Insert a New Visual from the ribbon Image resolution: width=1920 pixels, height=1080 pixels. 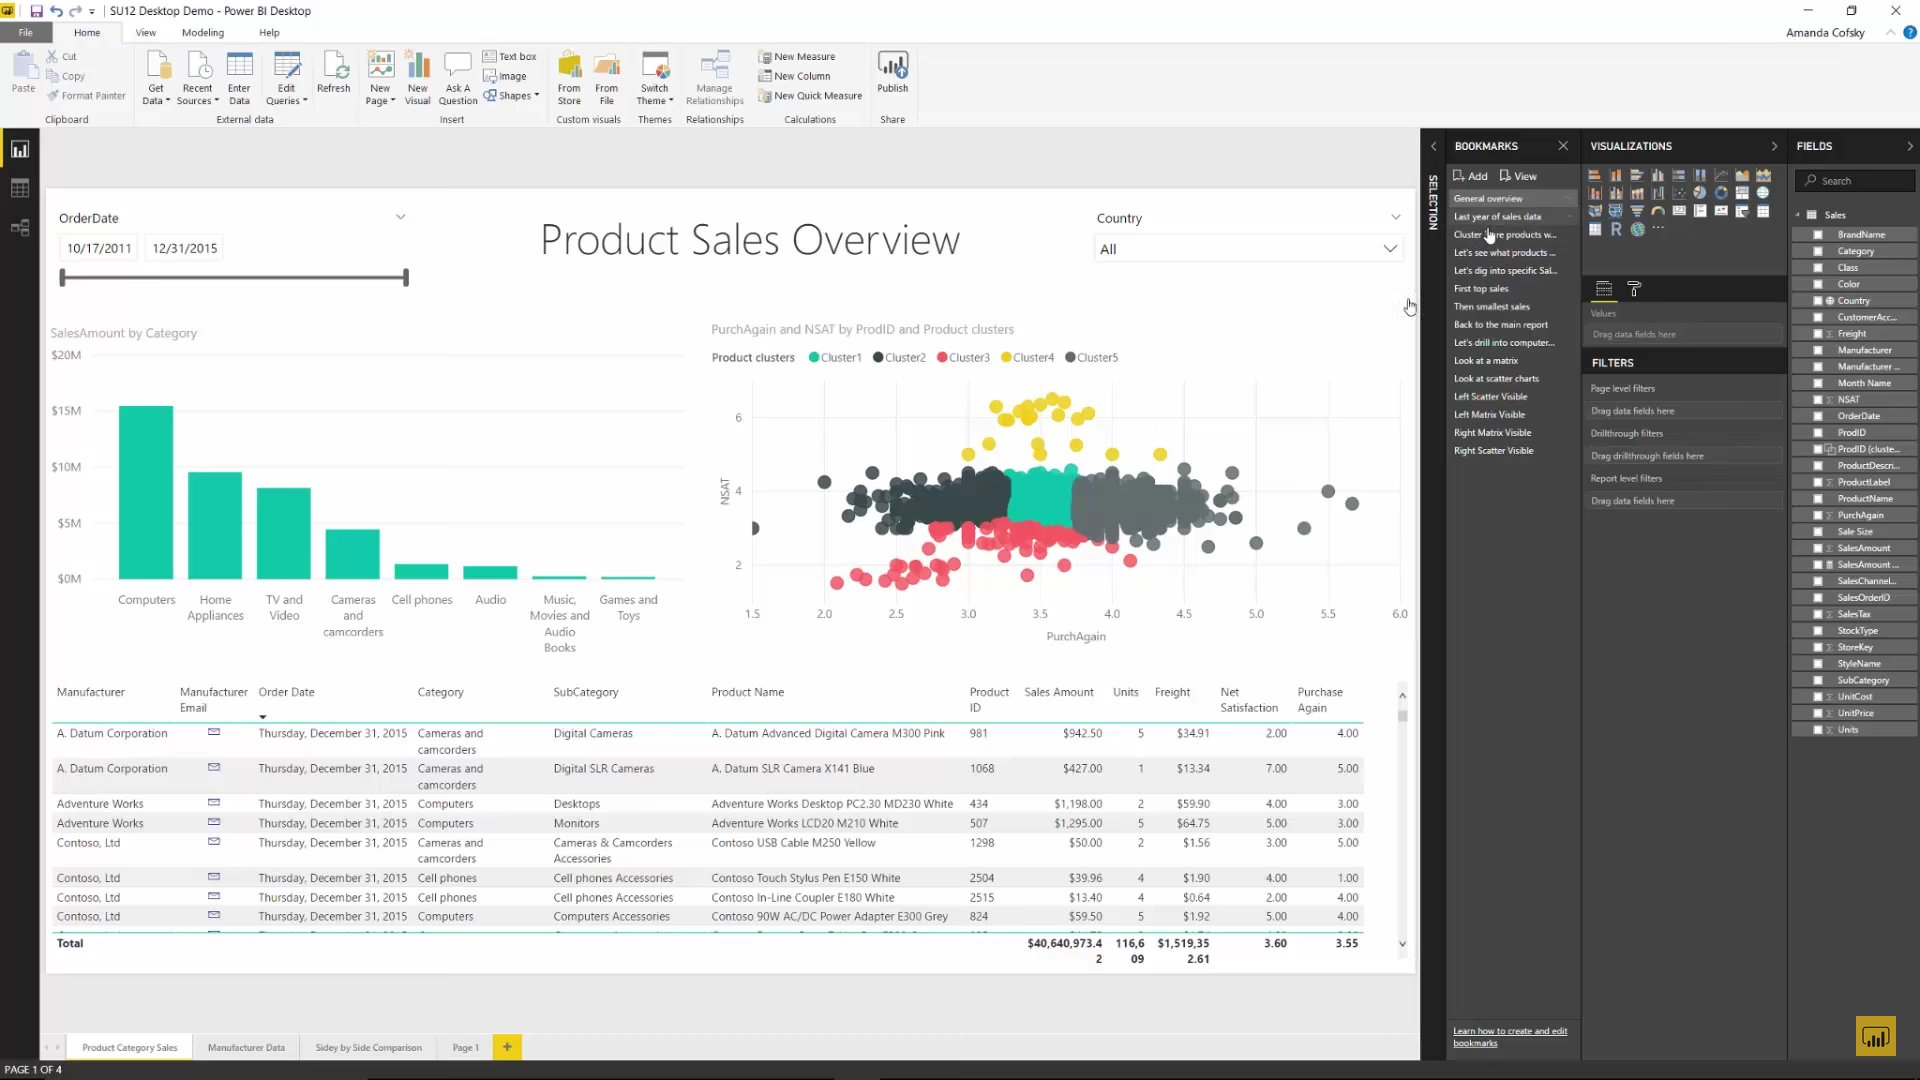tap(418, 78)
